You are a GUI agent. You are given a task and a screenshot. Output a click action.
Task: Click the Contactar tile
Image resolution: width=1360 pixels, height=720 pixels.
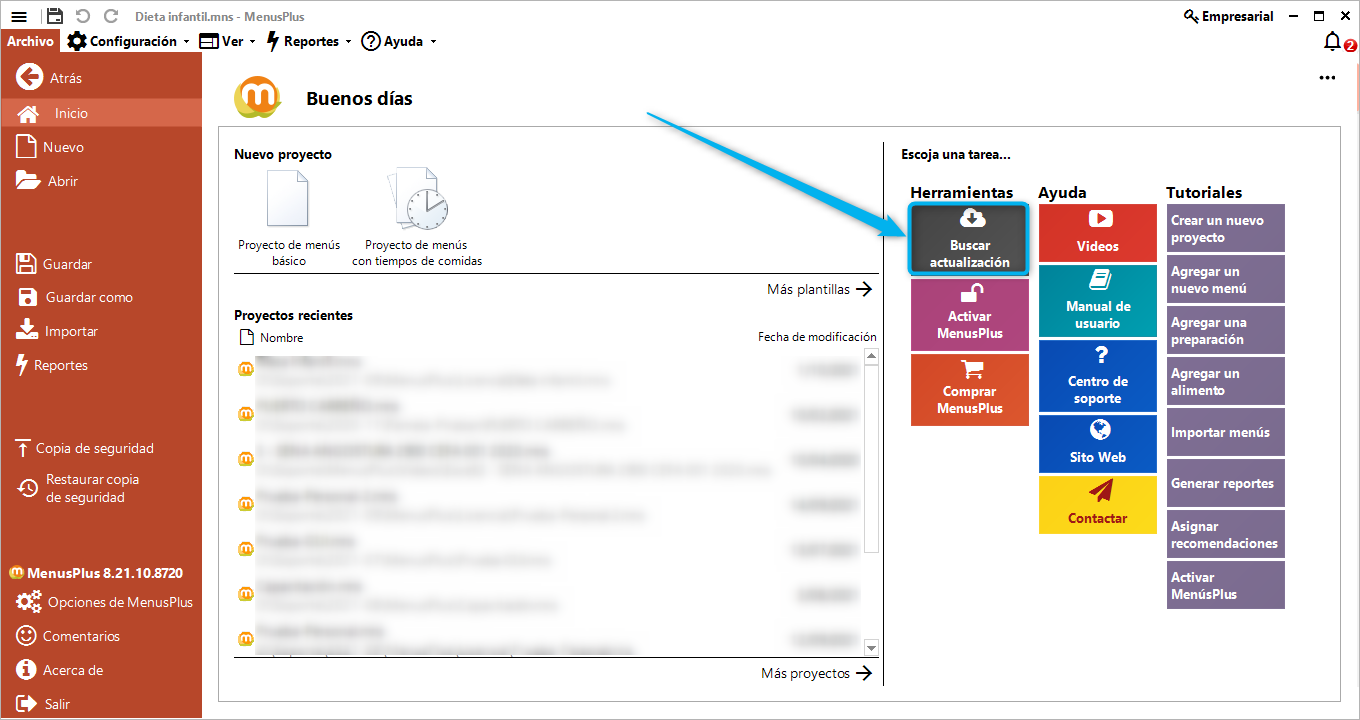pos(1098,505)
